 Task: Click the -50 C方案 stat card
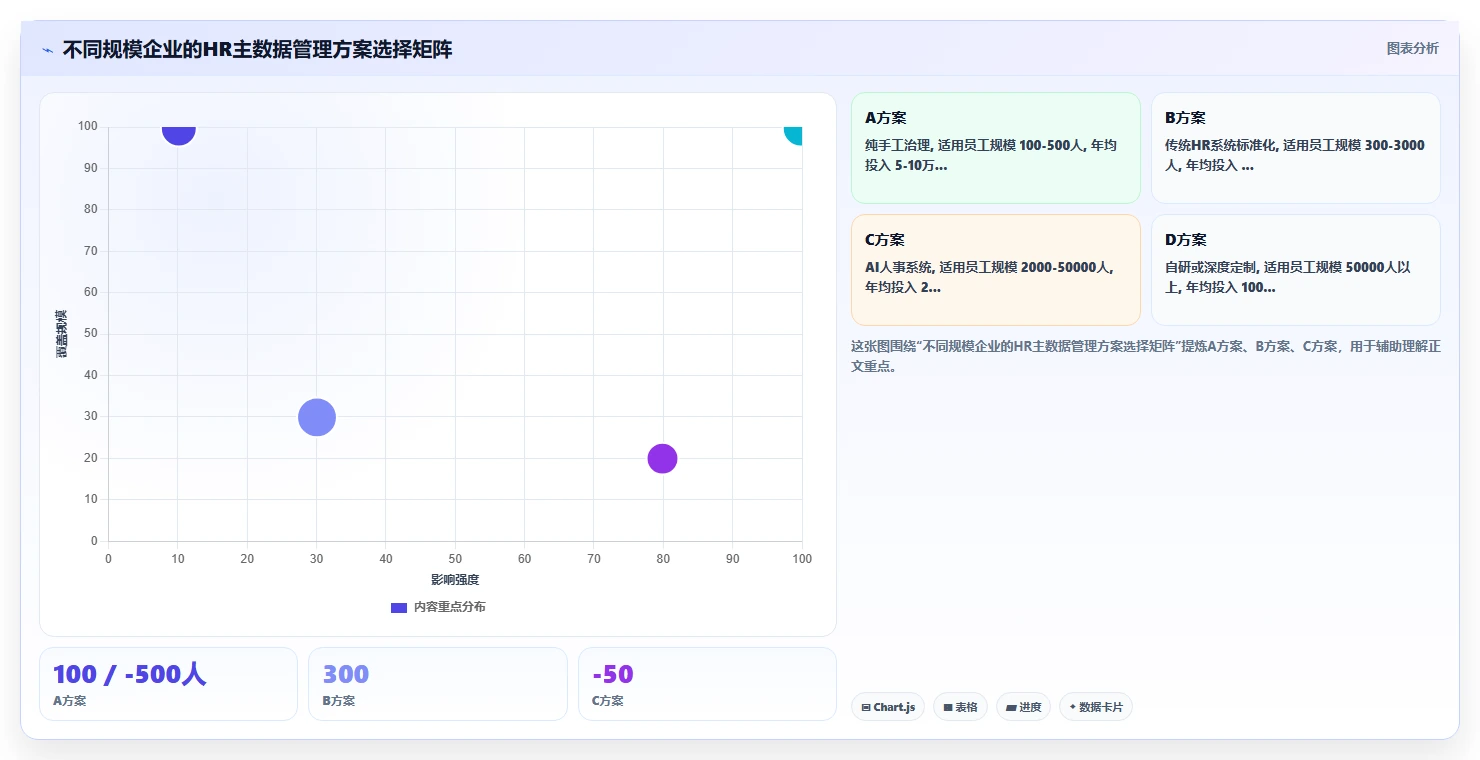707,684
